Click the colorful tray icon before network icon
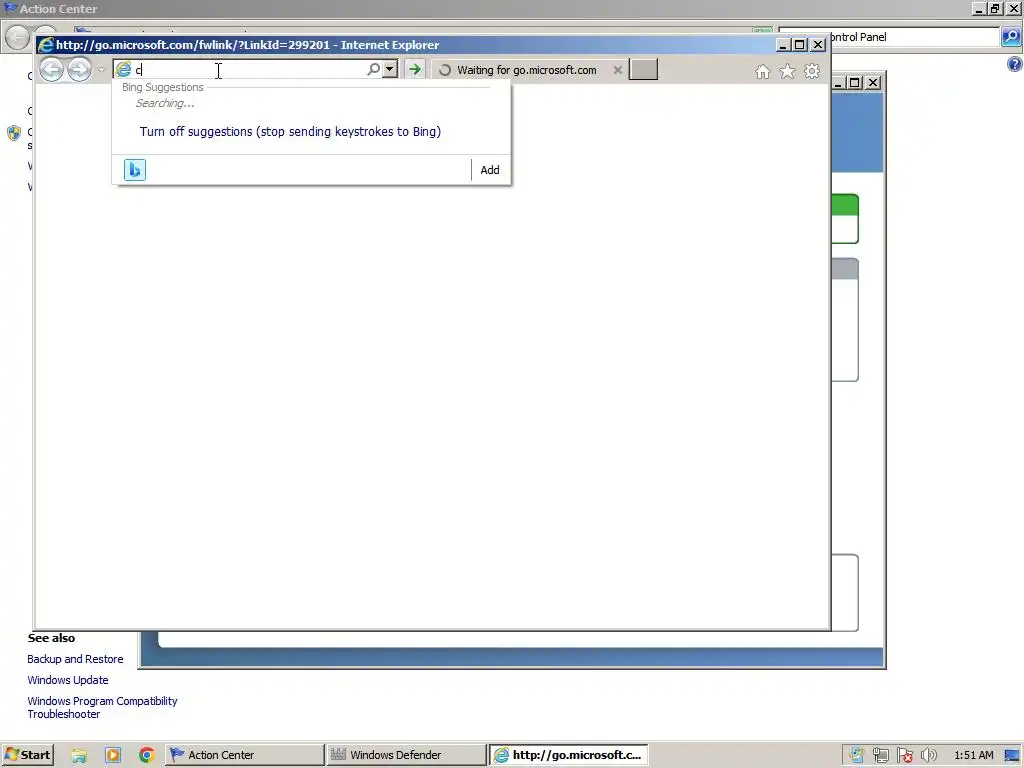Screen dimensions: 1024x768 point(856,755)
